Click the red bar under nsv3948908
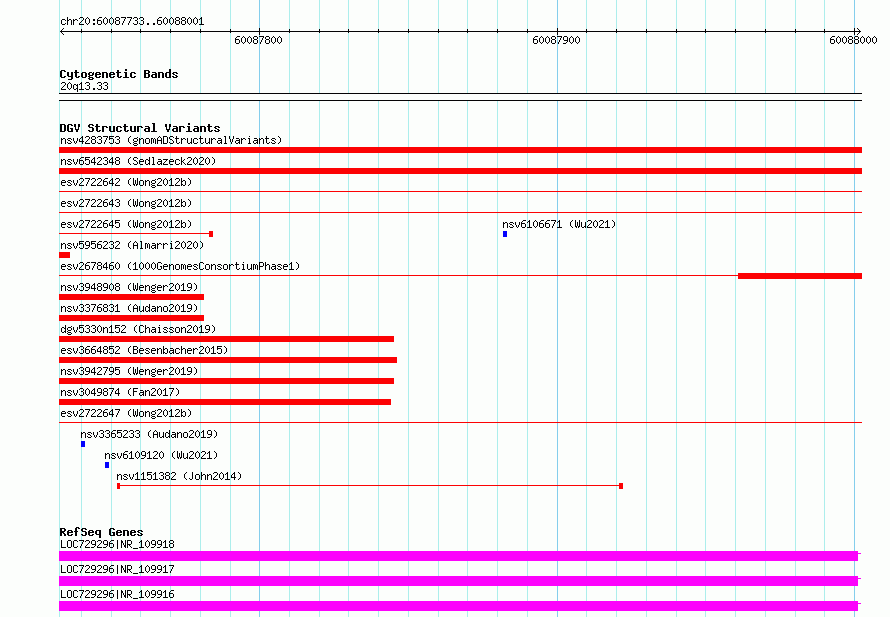This screenshot has width=890, height=617. point(131,297)
